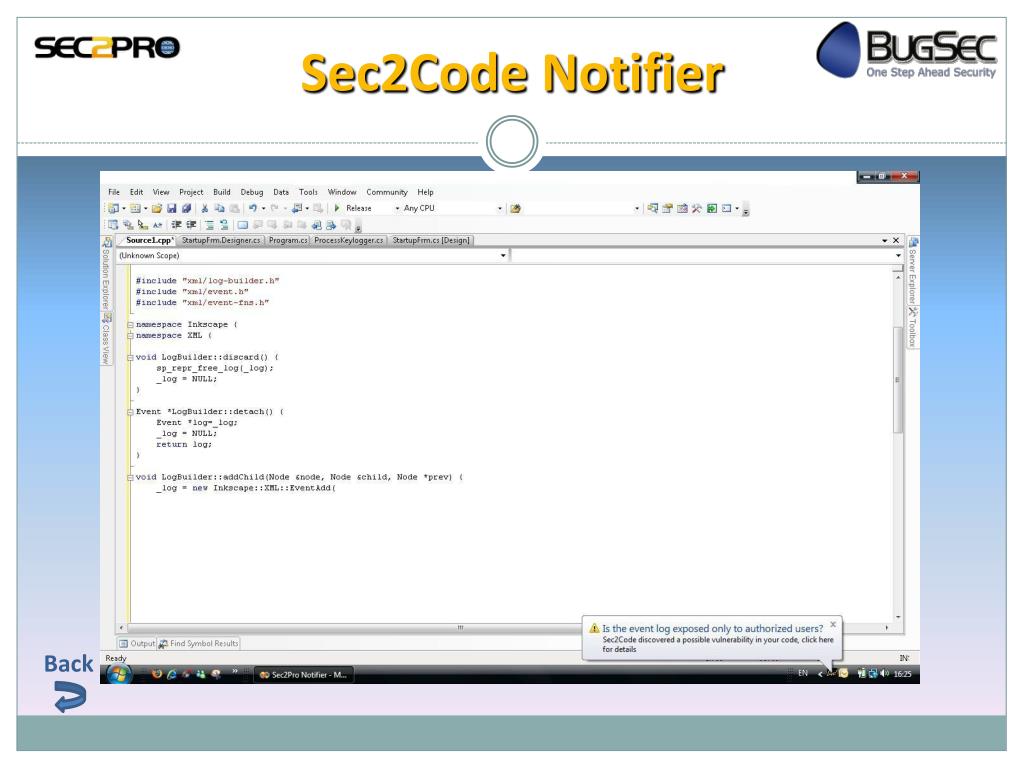Open the Data menu

(x=281, y=192)
